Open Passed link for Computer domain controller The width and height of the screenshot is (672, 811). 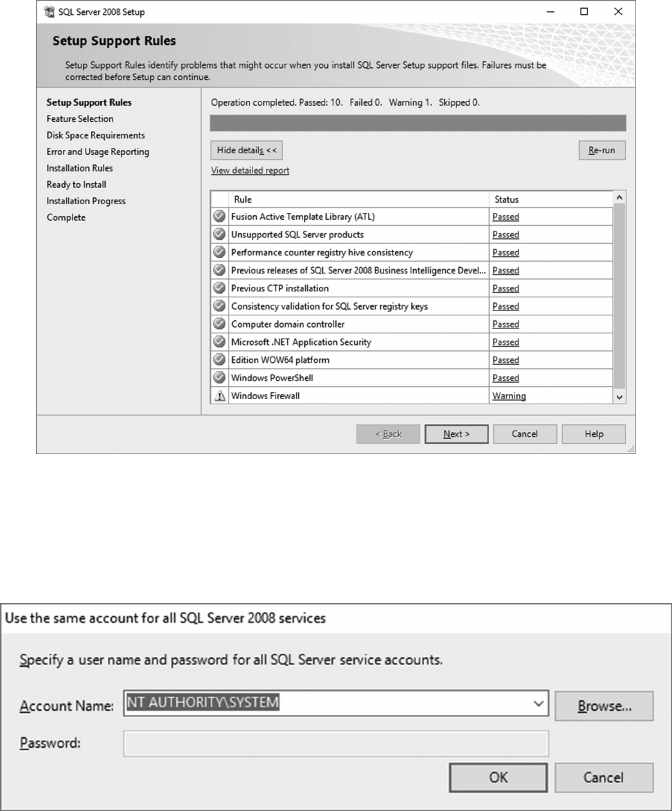coord(505,324)
